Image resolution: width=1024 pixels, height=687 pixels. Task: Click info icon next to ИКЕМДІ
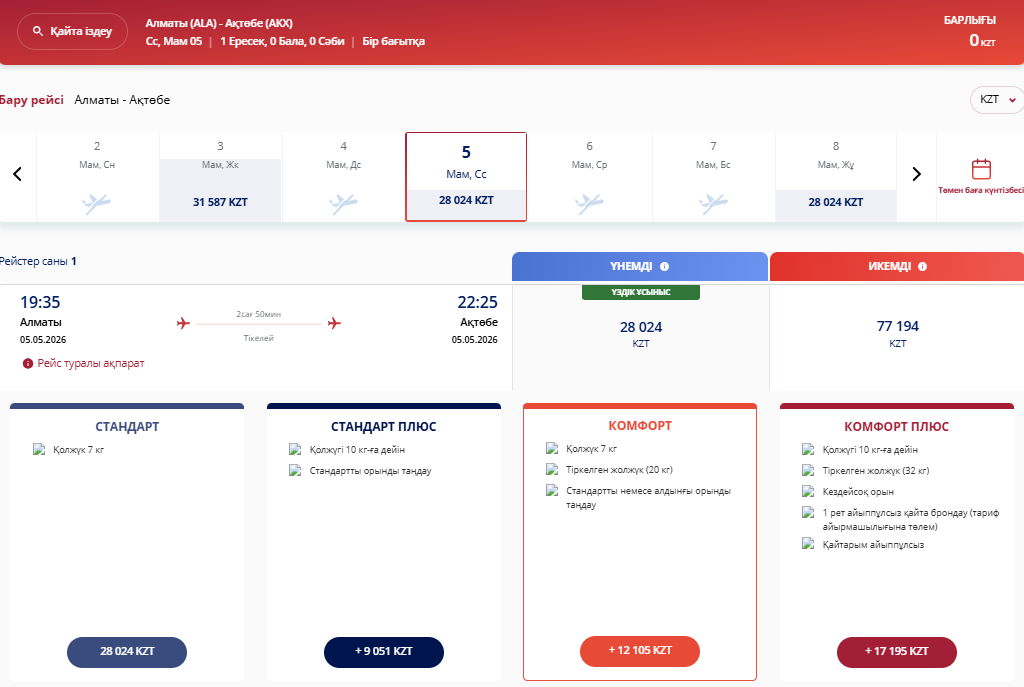click(x=922, y=267)
